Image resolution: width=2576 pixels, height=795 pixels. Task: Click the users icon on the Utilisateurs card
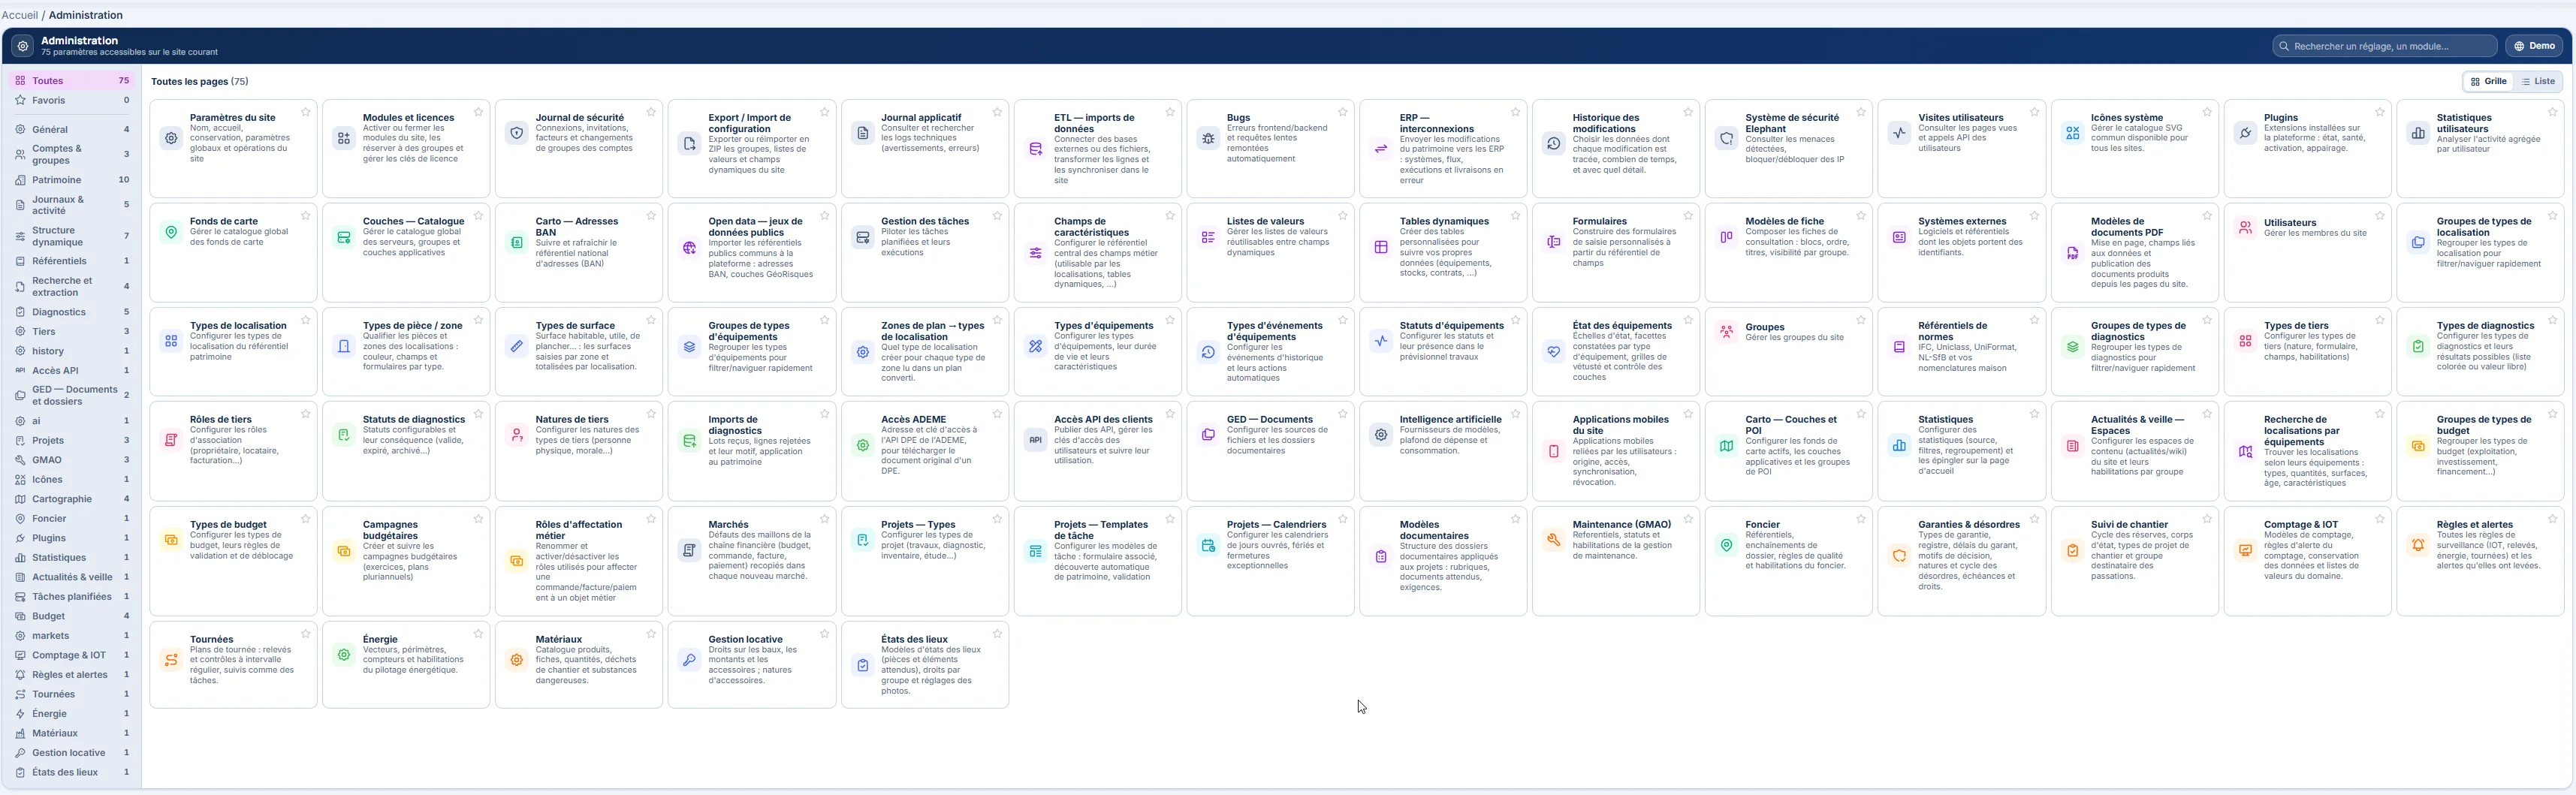(2245, 228)
